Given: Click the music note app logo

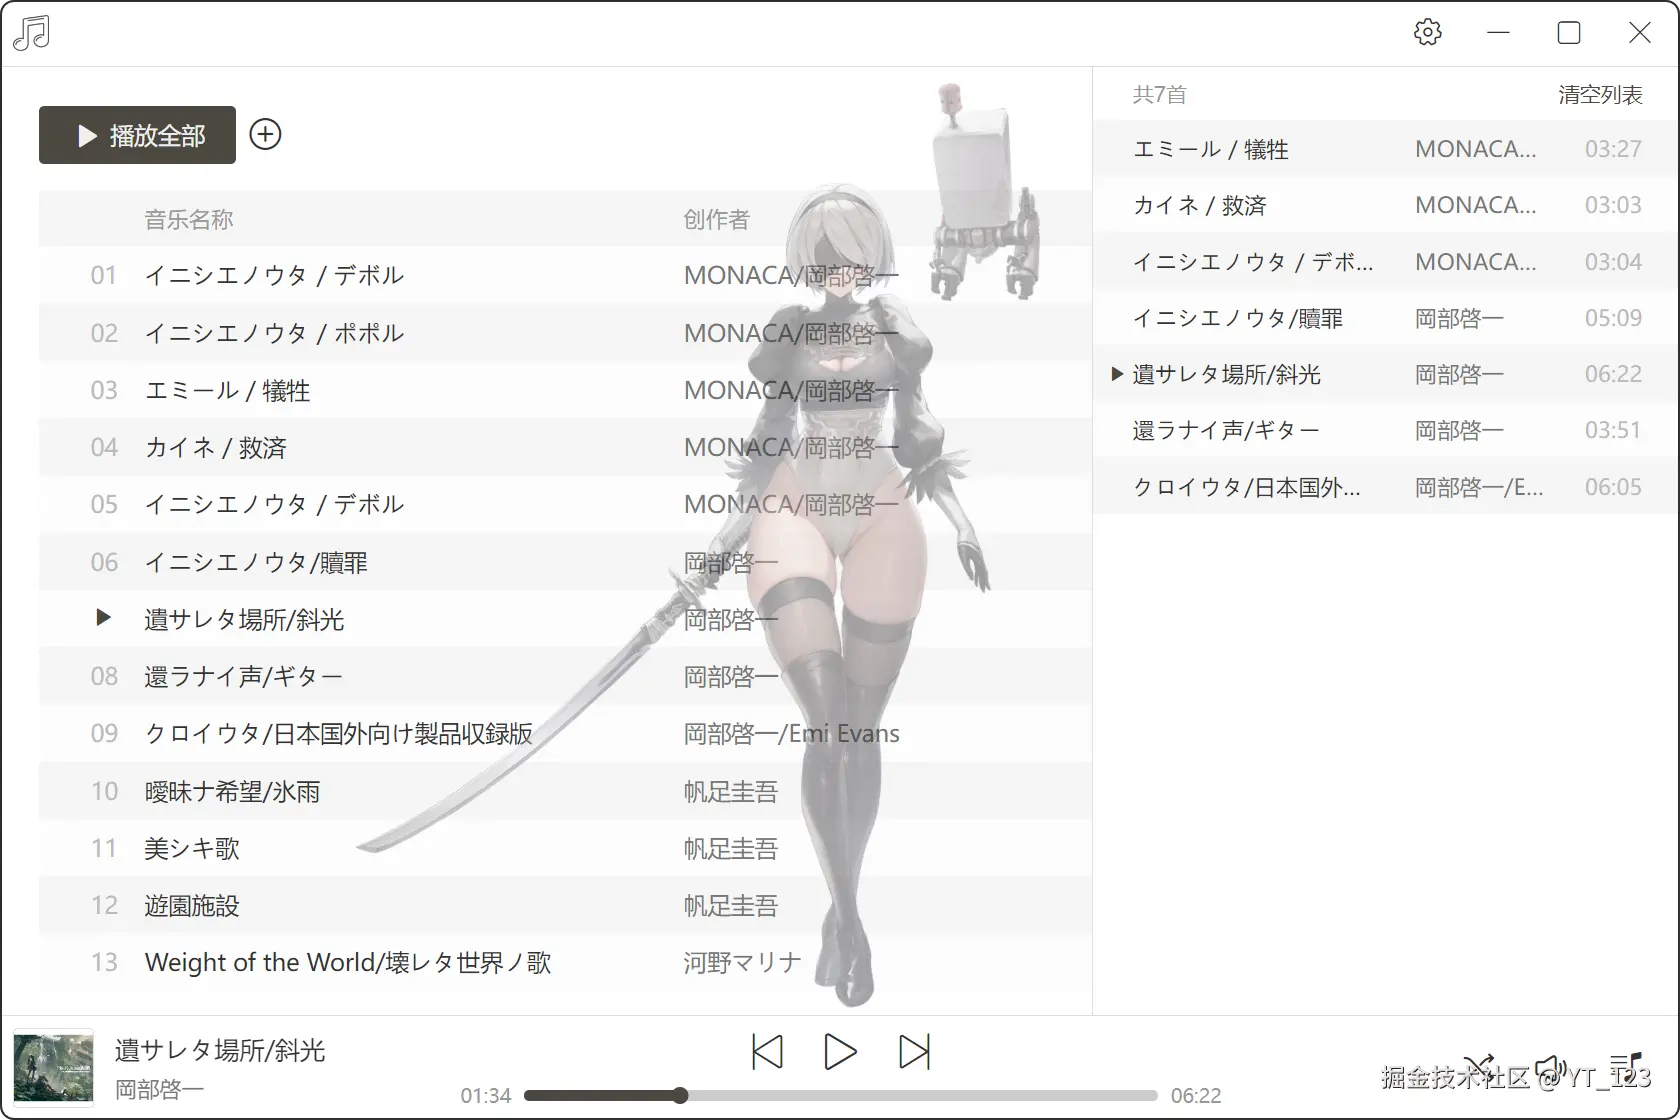Looking at the screenshot, I should pos(31,32).
